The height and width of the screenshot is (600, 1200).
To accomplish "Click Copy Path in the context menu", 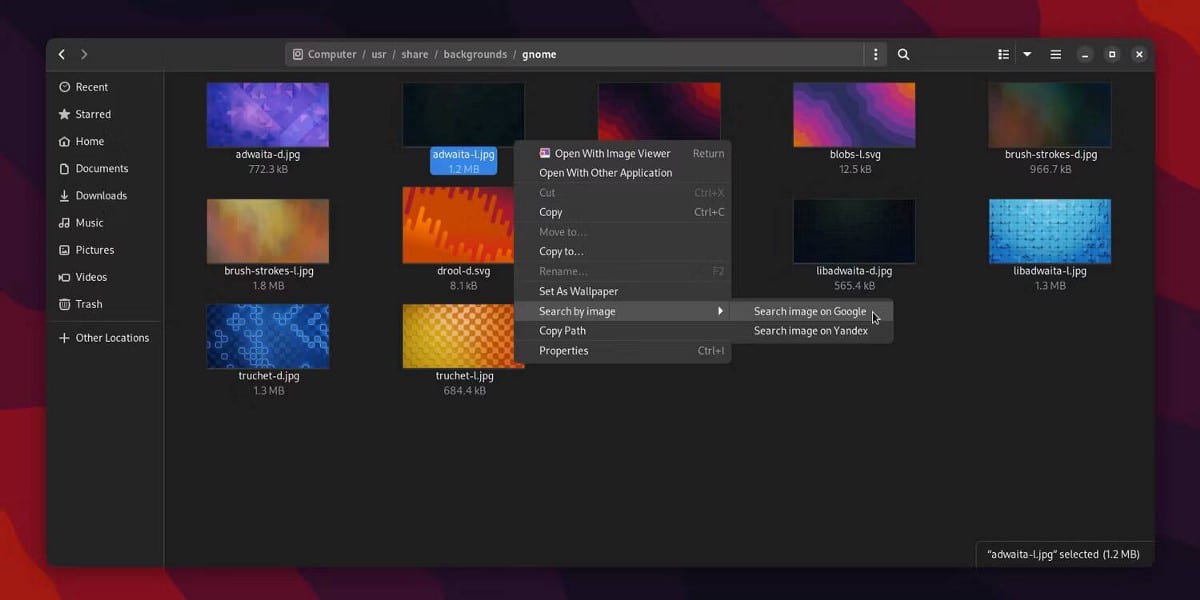I will click(x=562, y=330).
